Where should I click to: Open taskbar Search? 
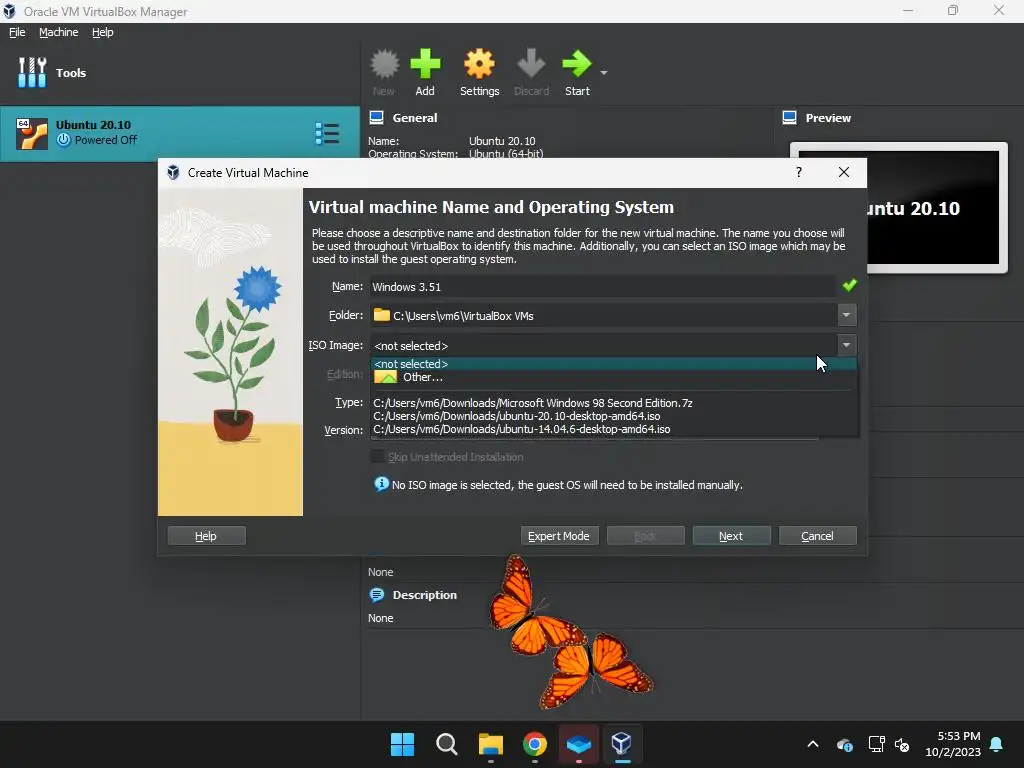[x=447, y=744]
